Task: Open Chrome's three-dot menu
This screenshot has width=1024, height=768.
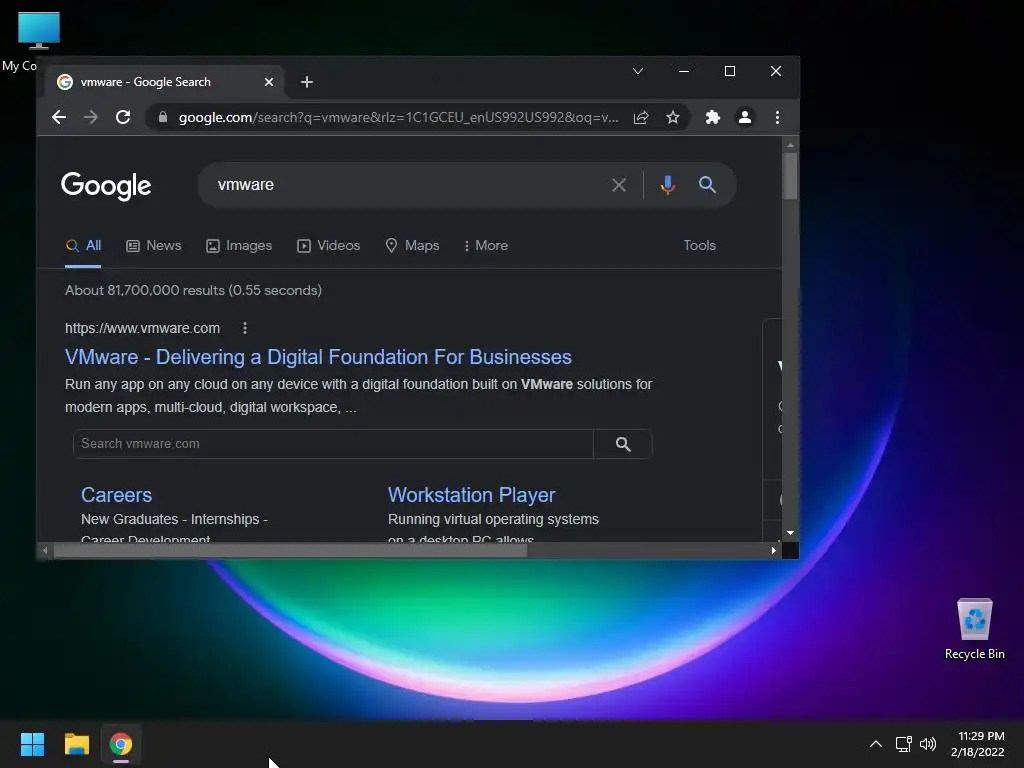Action: [x=777, y=118]
